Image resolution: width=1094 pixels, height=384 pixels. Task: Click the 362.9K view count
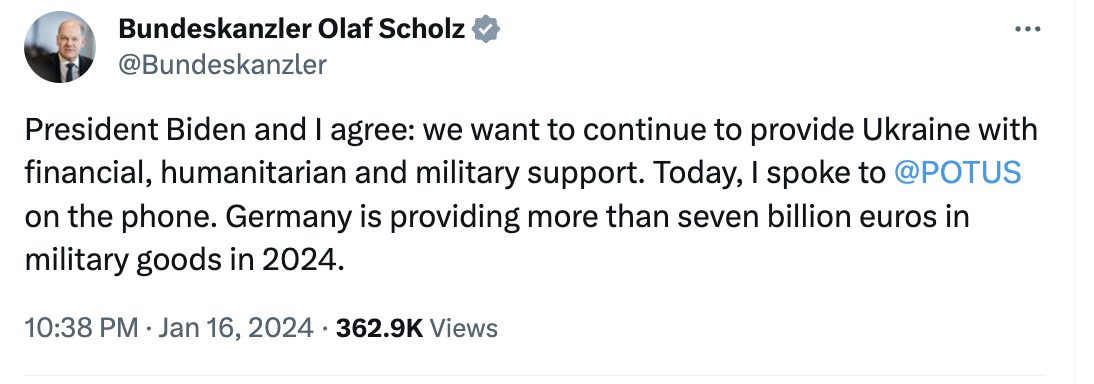pyautogui.click(x=380, y=327)
